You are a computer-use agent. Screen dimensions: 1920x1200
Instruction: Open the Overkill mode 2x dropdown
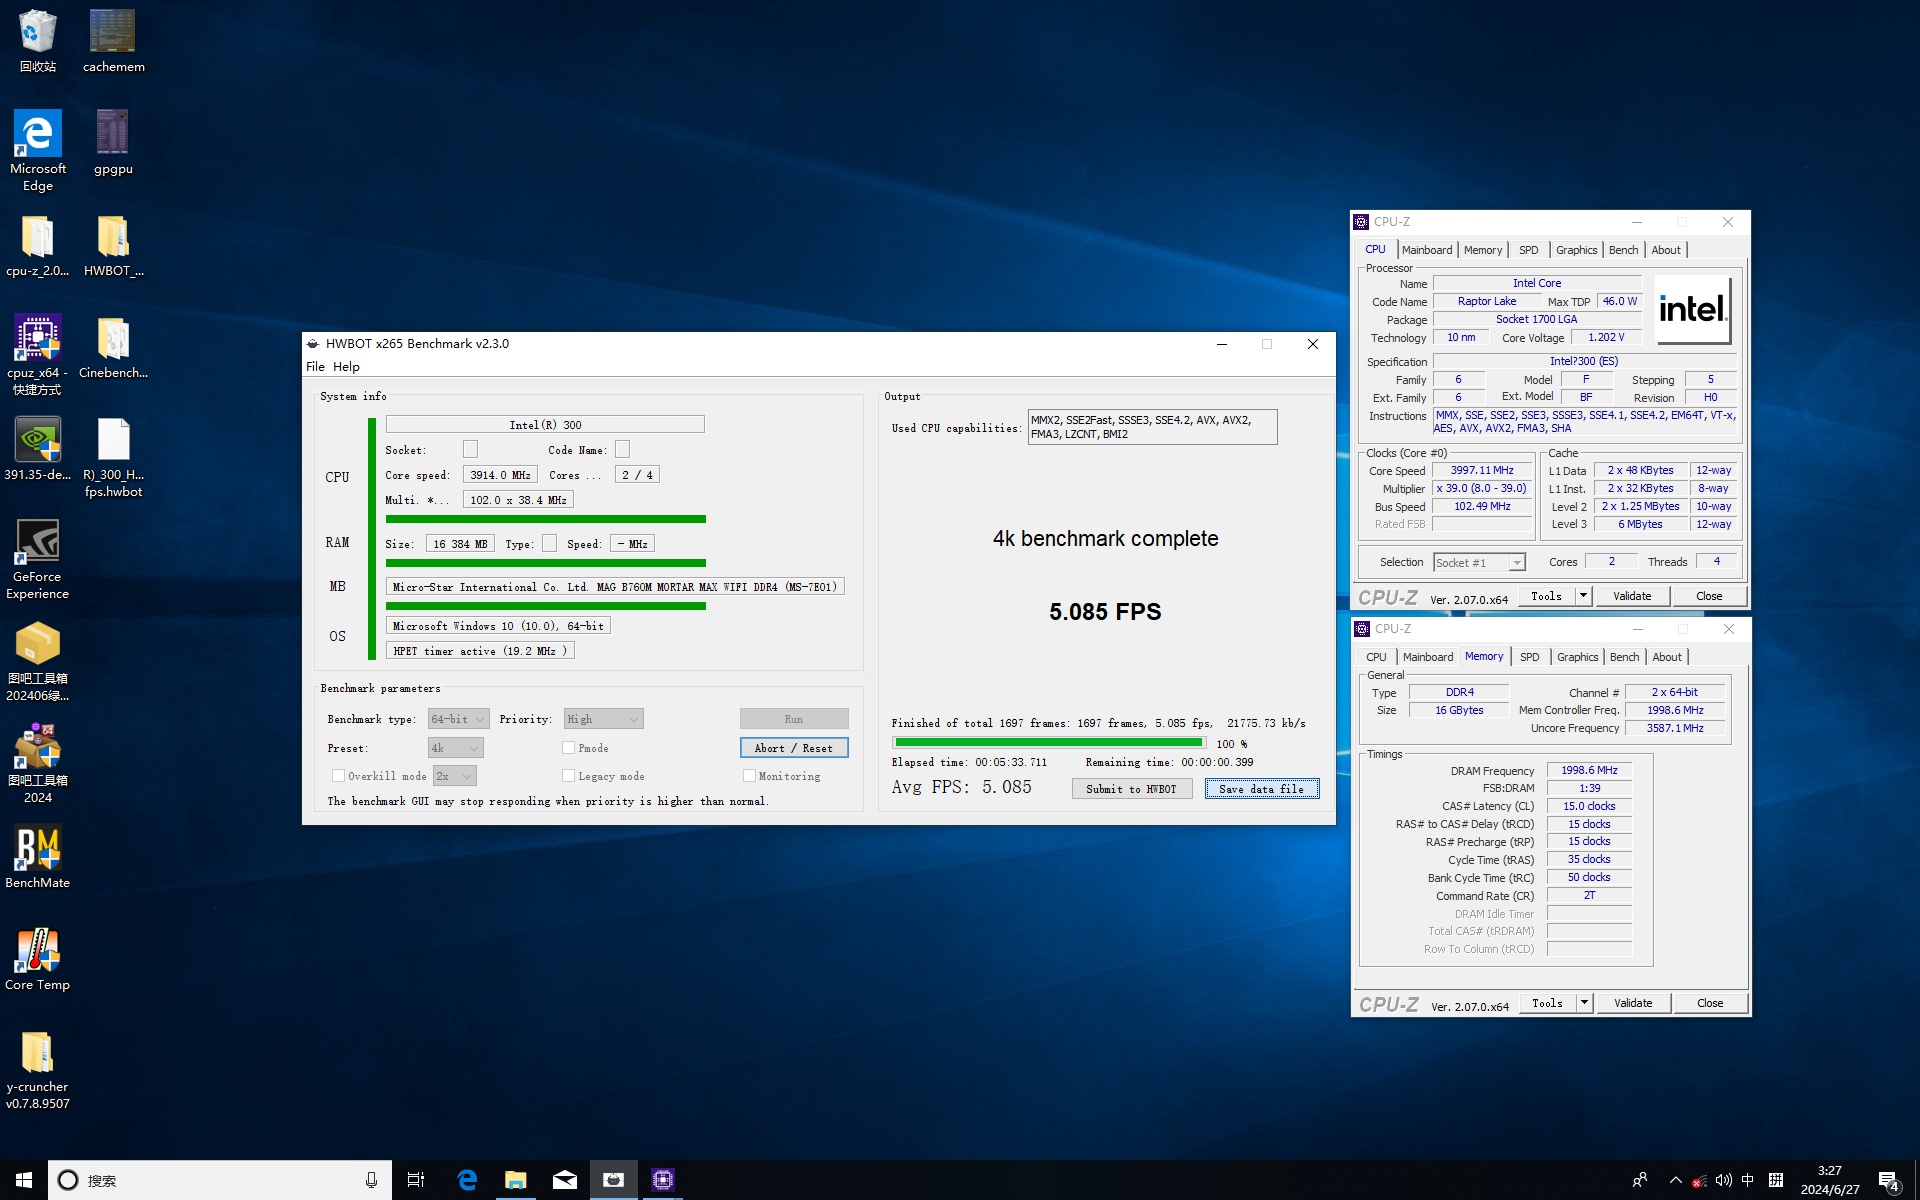(454, 776)
